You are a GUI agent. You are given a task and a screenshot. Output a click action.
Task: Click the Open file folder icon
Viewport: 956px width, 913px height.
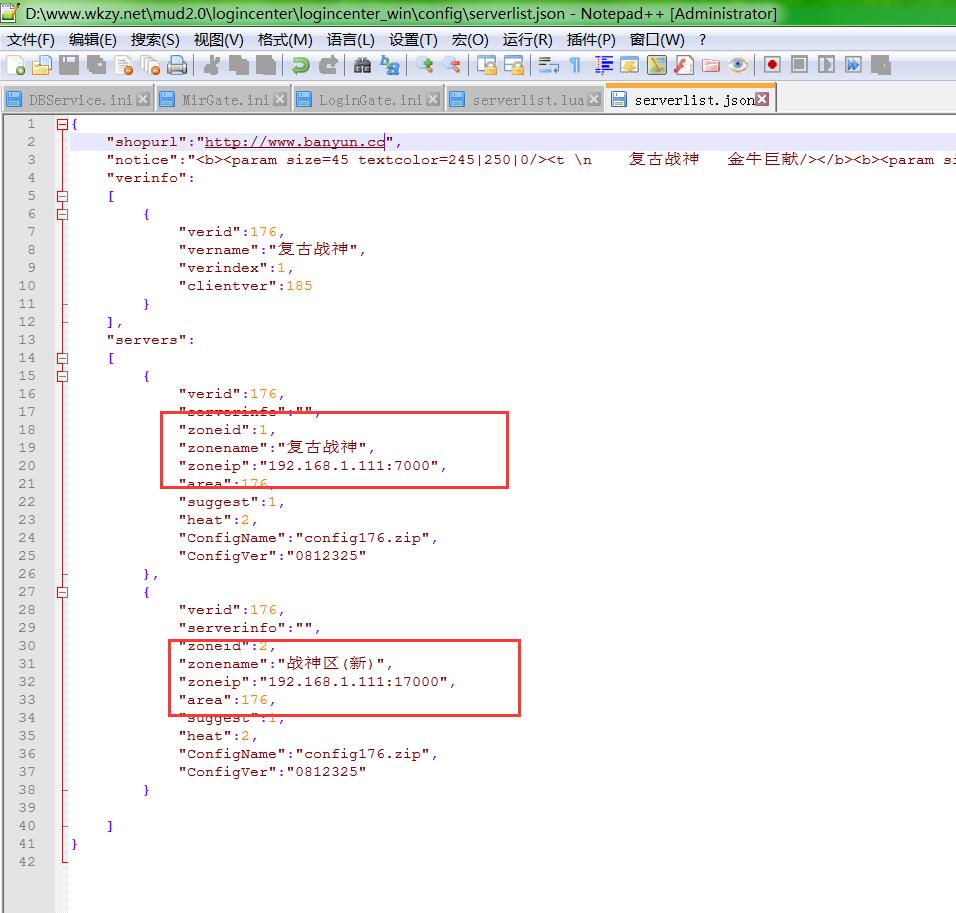[41, 66]
